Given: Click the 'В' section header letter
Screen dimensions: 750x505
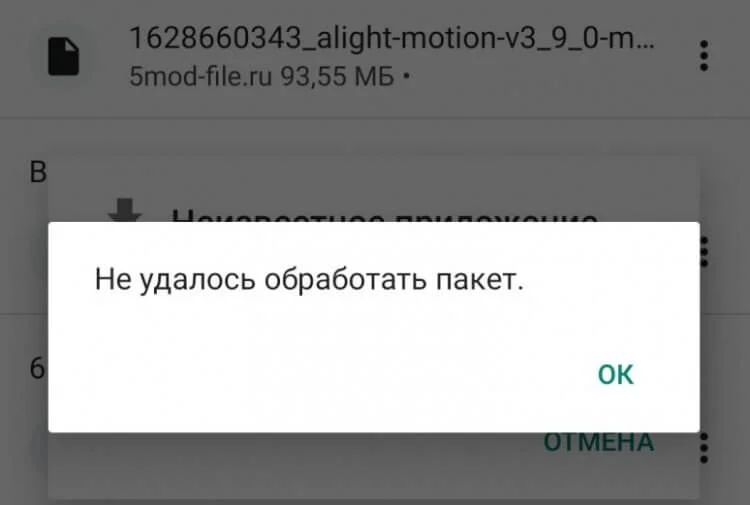Looking at the screenshot, I should 38,172.
